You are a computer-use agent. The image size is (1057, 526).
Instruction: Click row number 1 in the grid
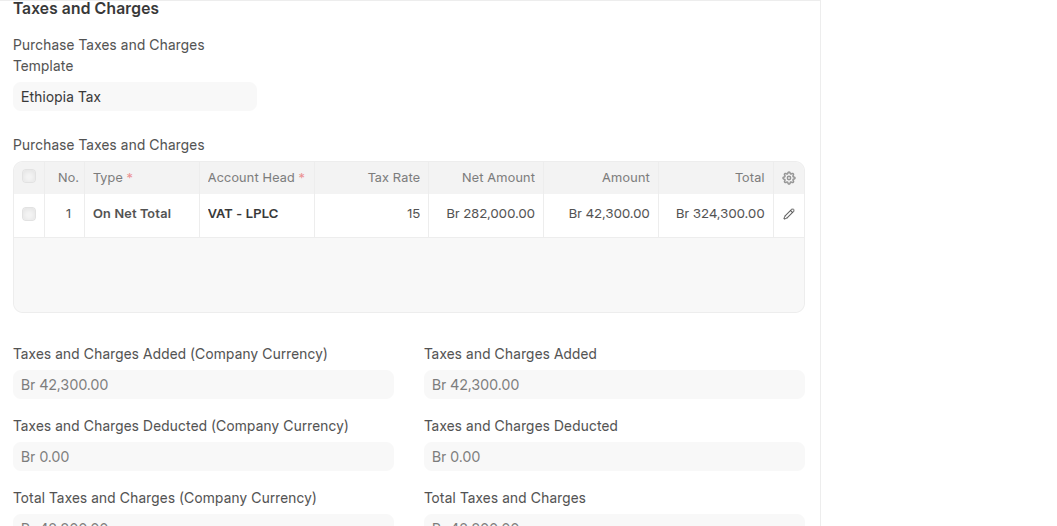click(x=67, y=214)
